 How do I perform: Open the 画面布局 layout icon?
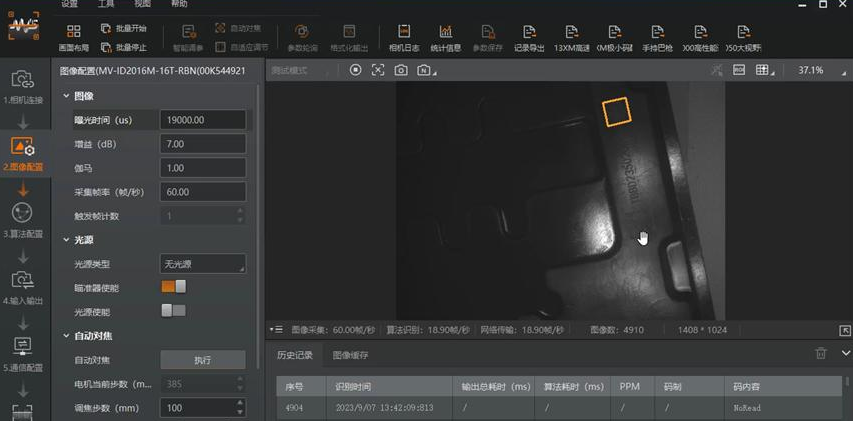[73, 37]
